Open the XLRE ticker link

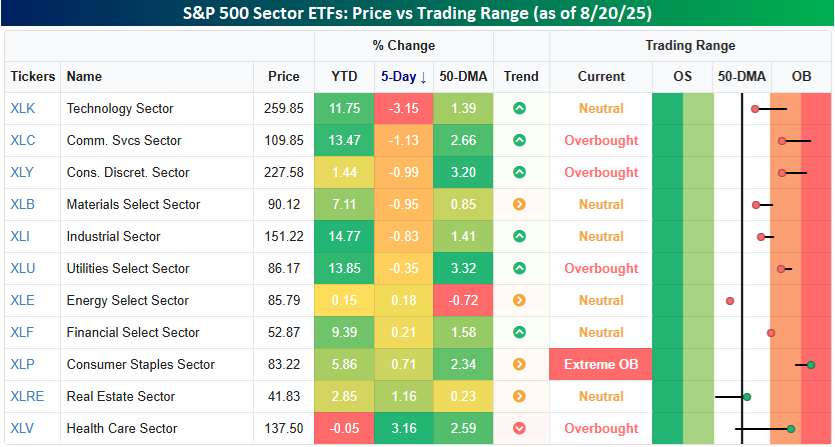click(x=26, y=396)
